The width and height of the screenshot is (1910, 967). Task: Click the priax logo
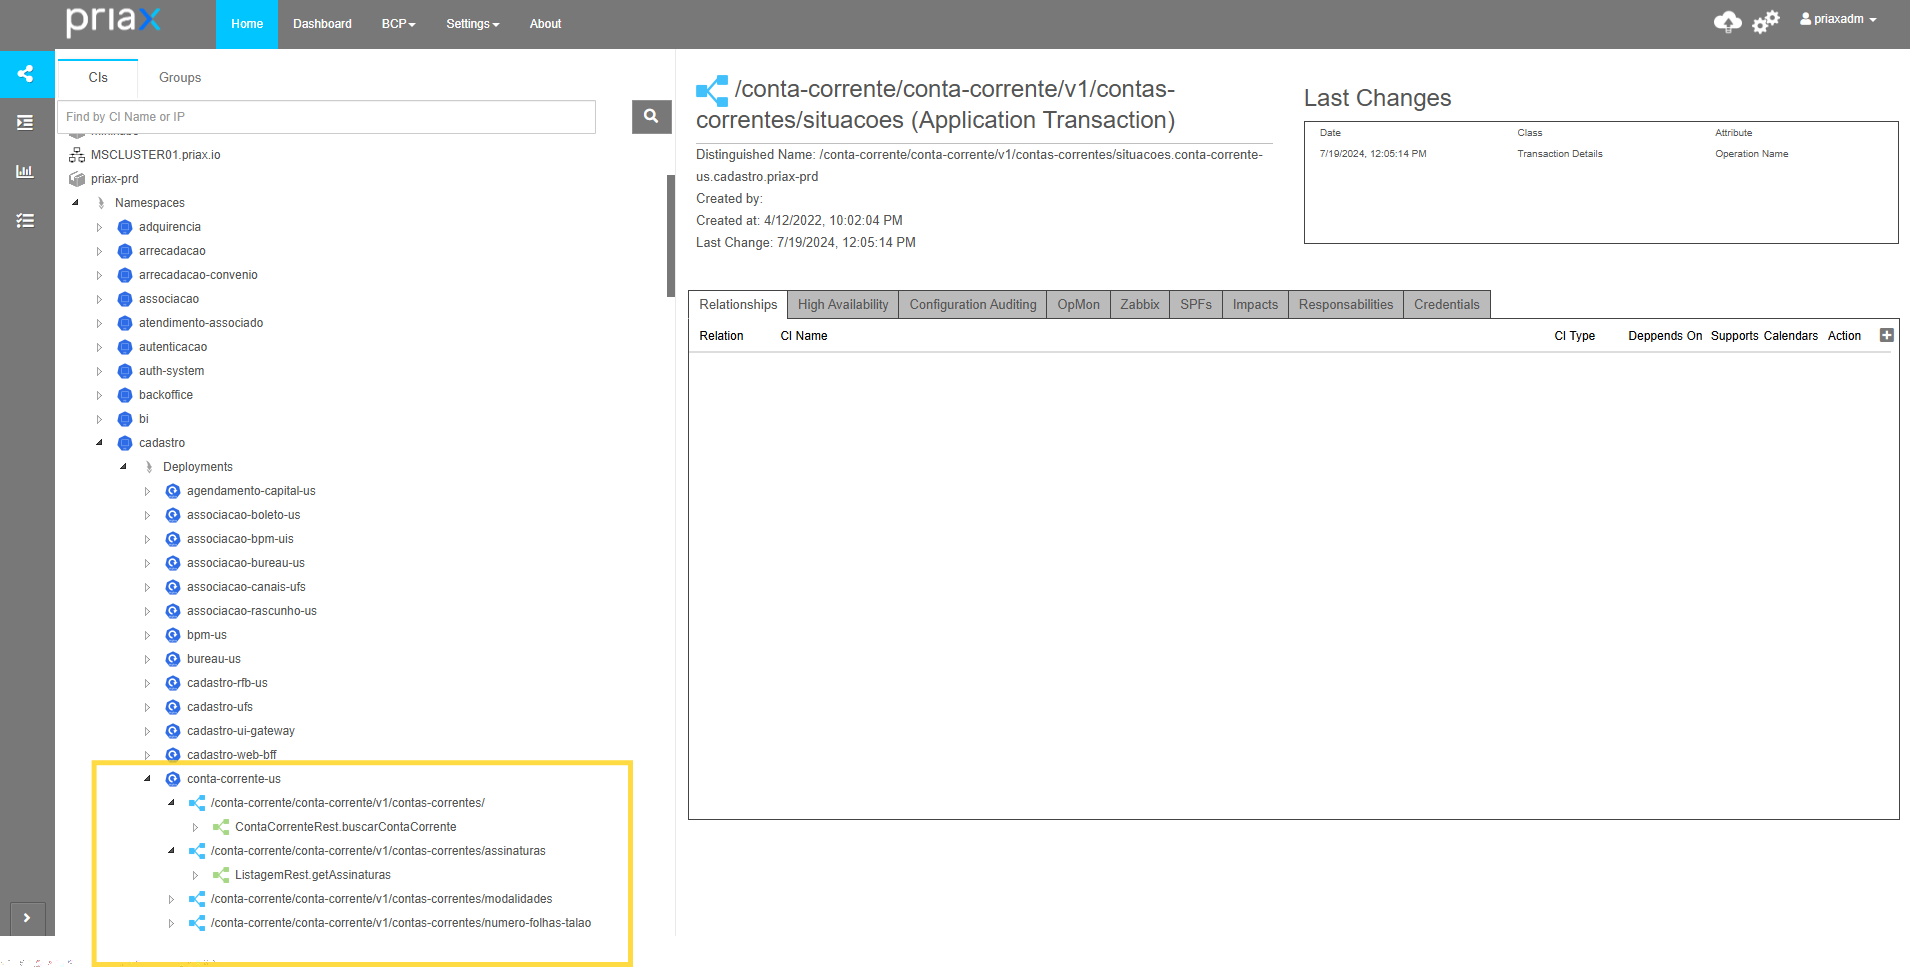(113, 20)
